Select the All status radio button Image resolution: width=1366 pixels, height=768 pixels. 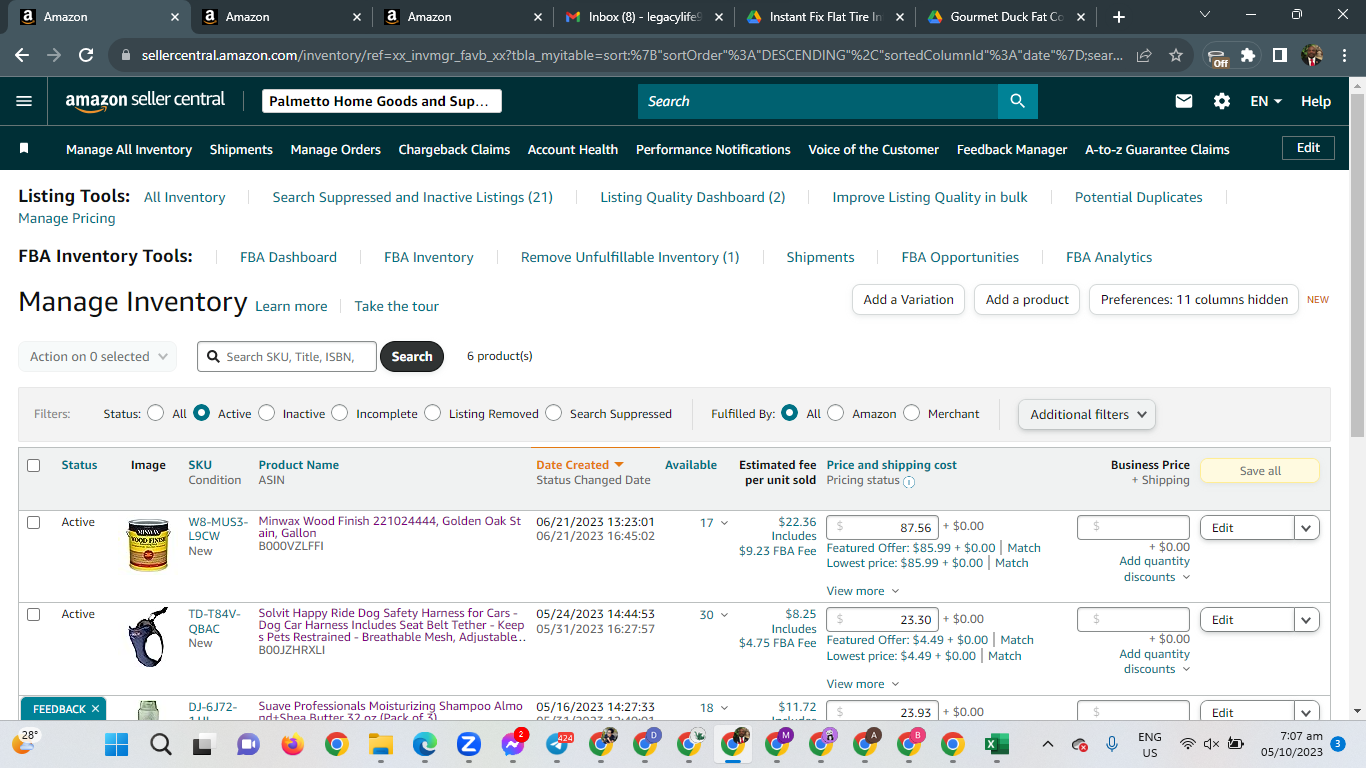pyautogui.click(x=155, y=413)
